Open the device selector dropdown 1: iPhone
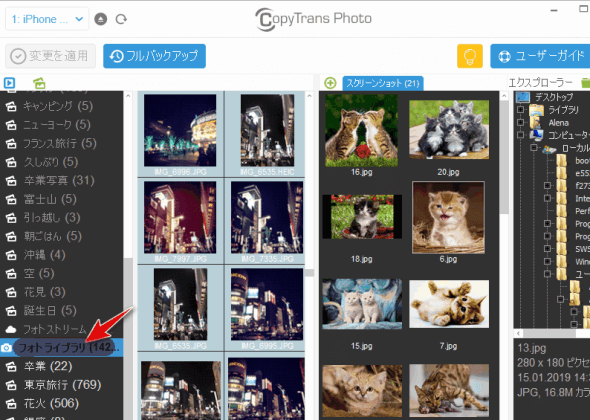 point(47,19)
